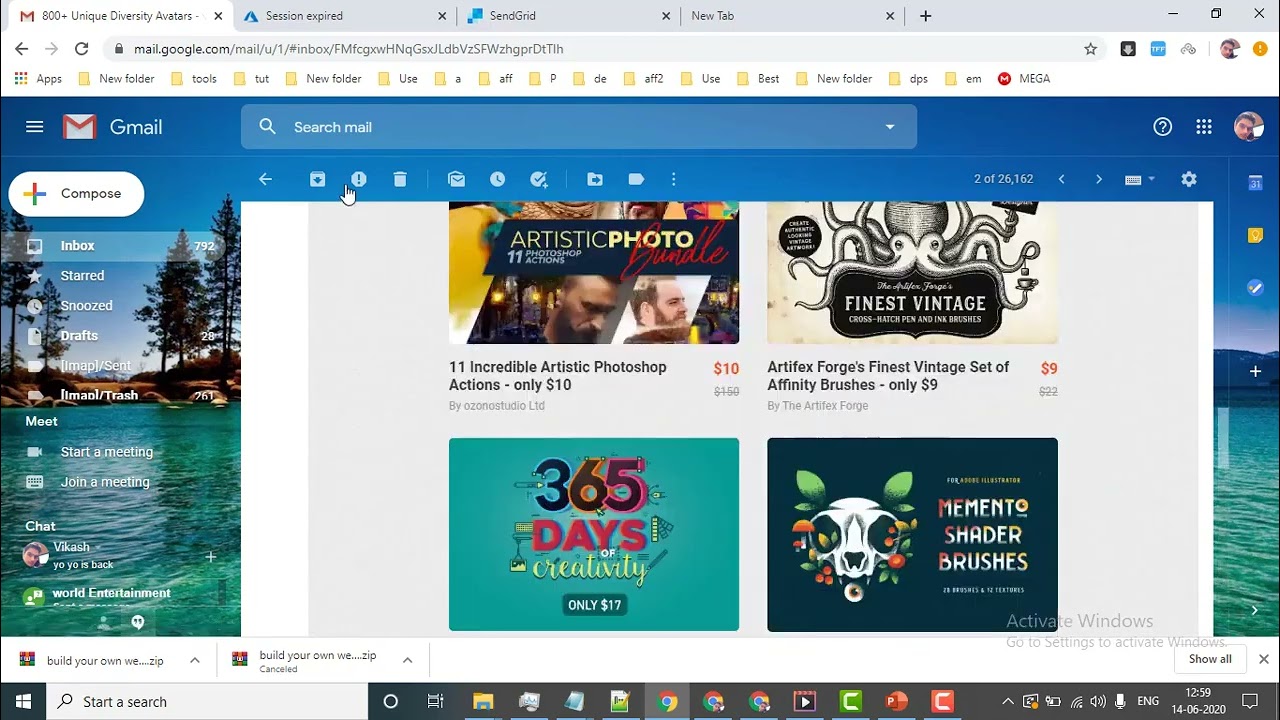Open Artifex Forge's Finest Vintage Set link
This screenshot has height=720, width=1280.
tap(888, 376)
